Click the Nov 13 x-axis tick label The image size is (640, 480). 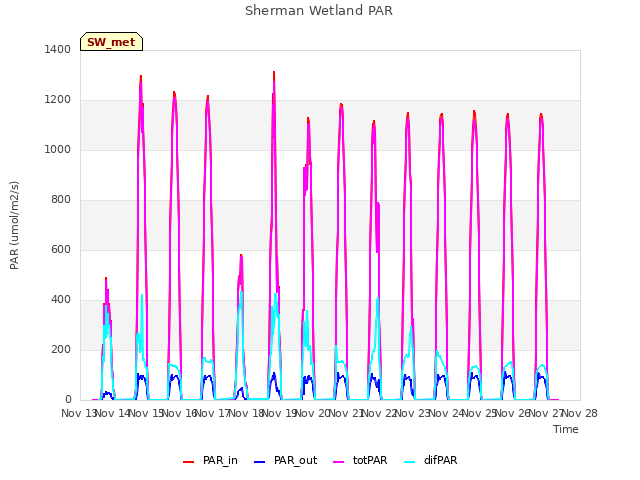pos(78,413)
